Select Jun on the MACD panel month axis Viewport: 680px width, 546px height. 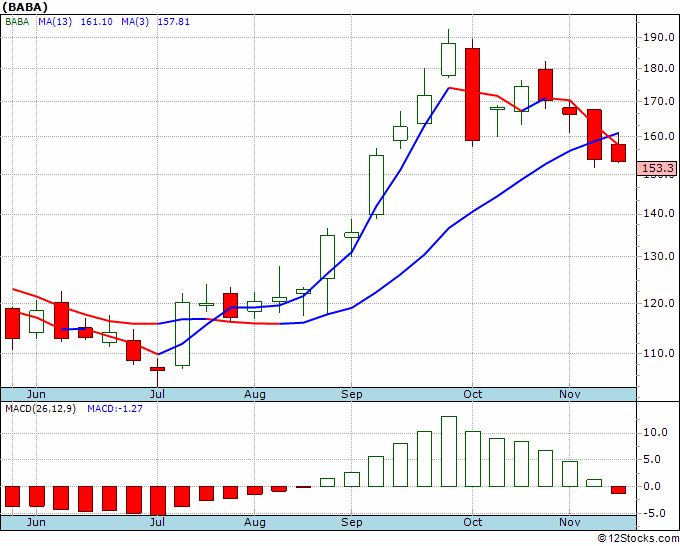36,522
